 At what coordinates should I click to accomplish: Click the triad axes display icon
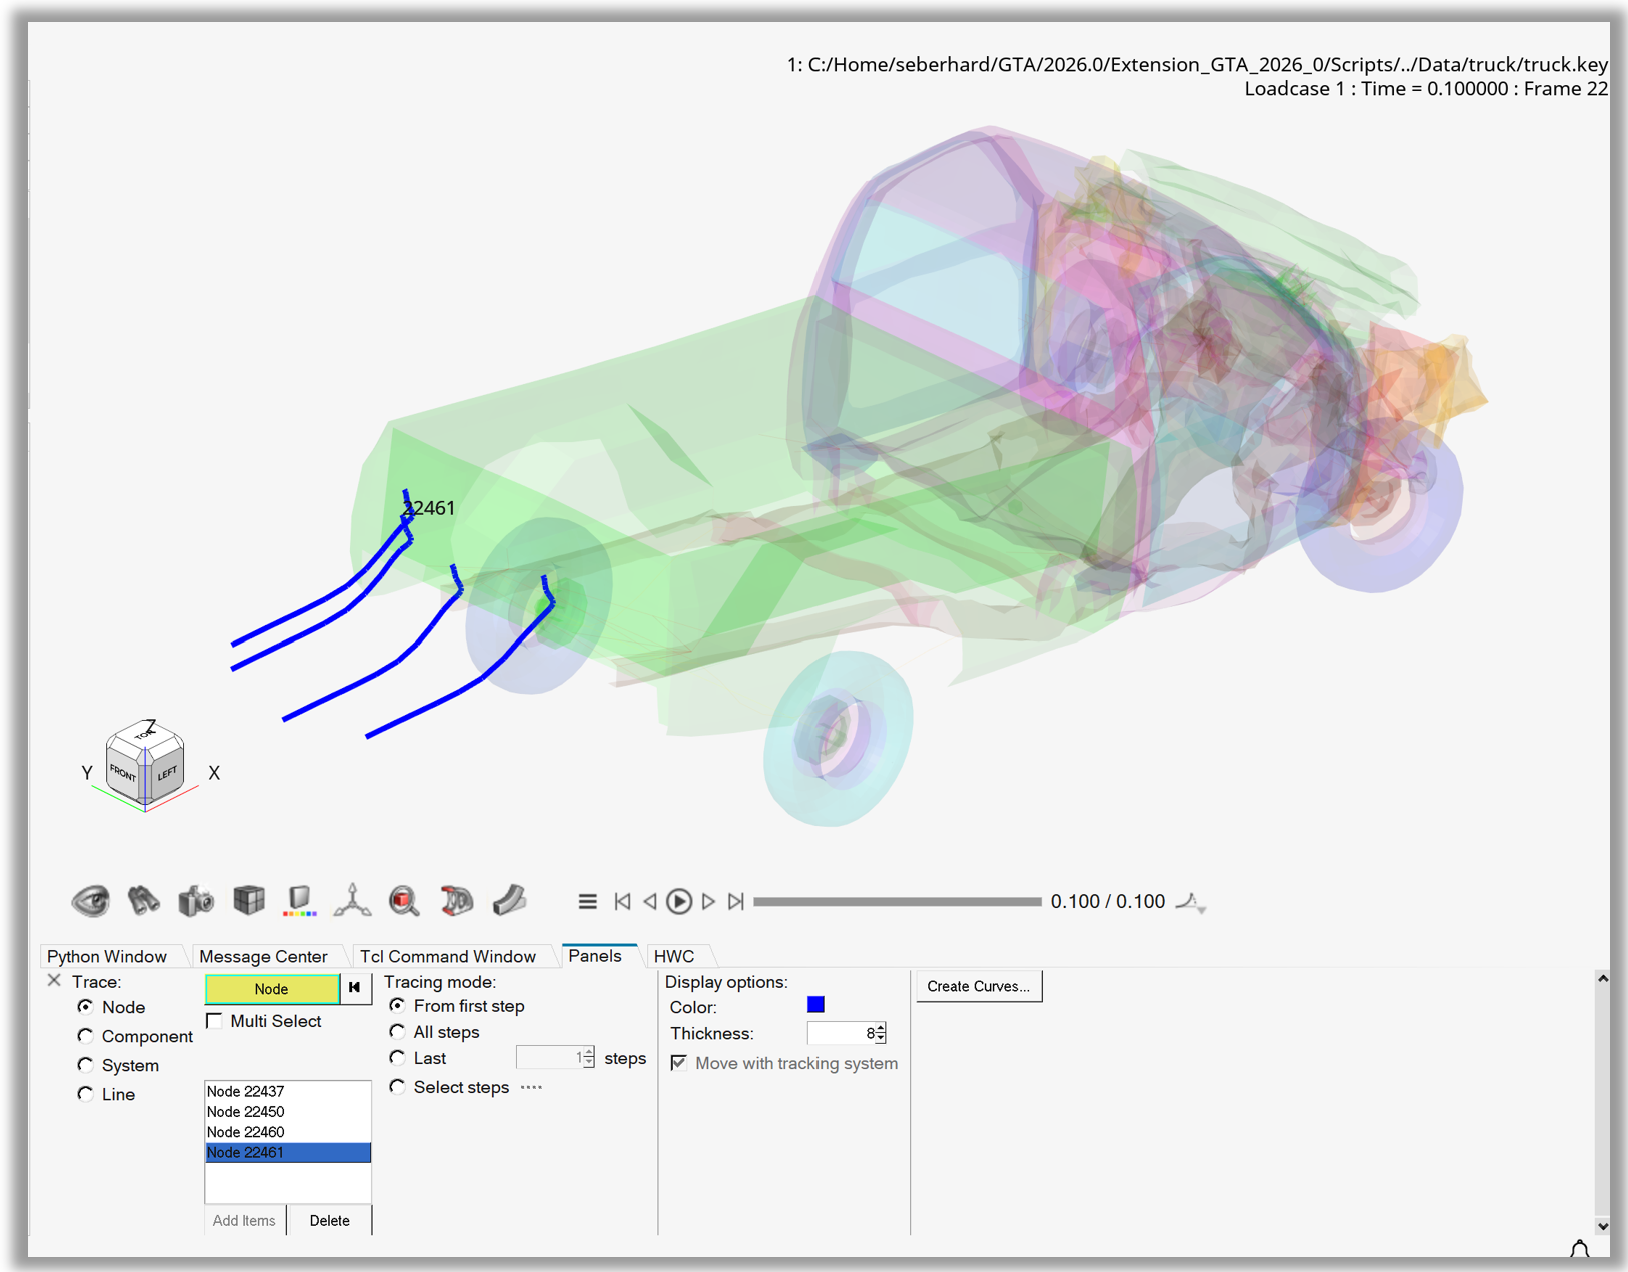pos(354,900)
